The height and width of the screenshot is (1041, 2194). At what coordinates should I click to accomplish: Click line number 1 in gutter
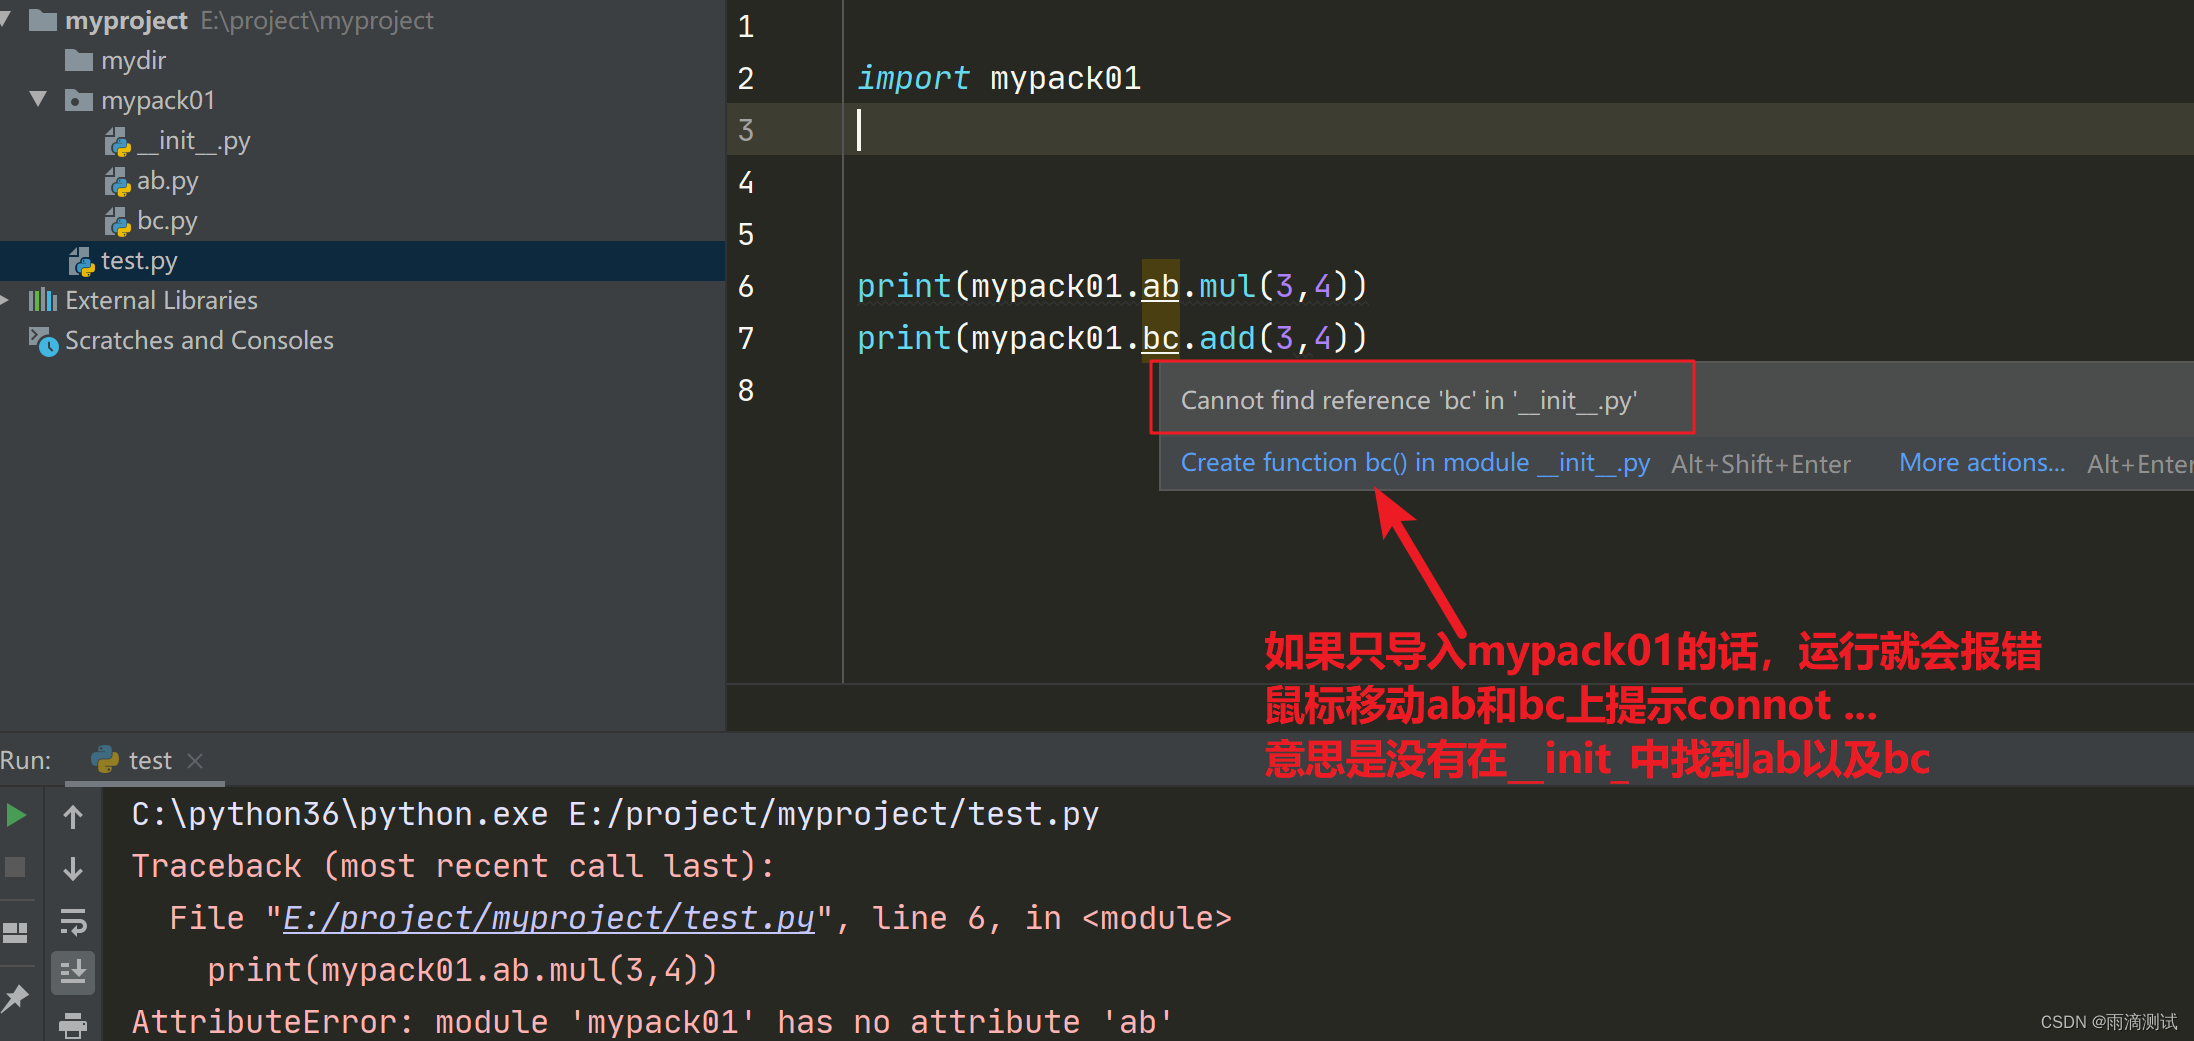746,27
